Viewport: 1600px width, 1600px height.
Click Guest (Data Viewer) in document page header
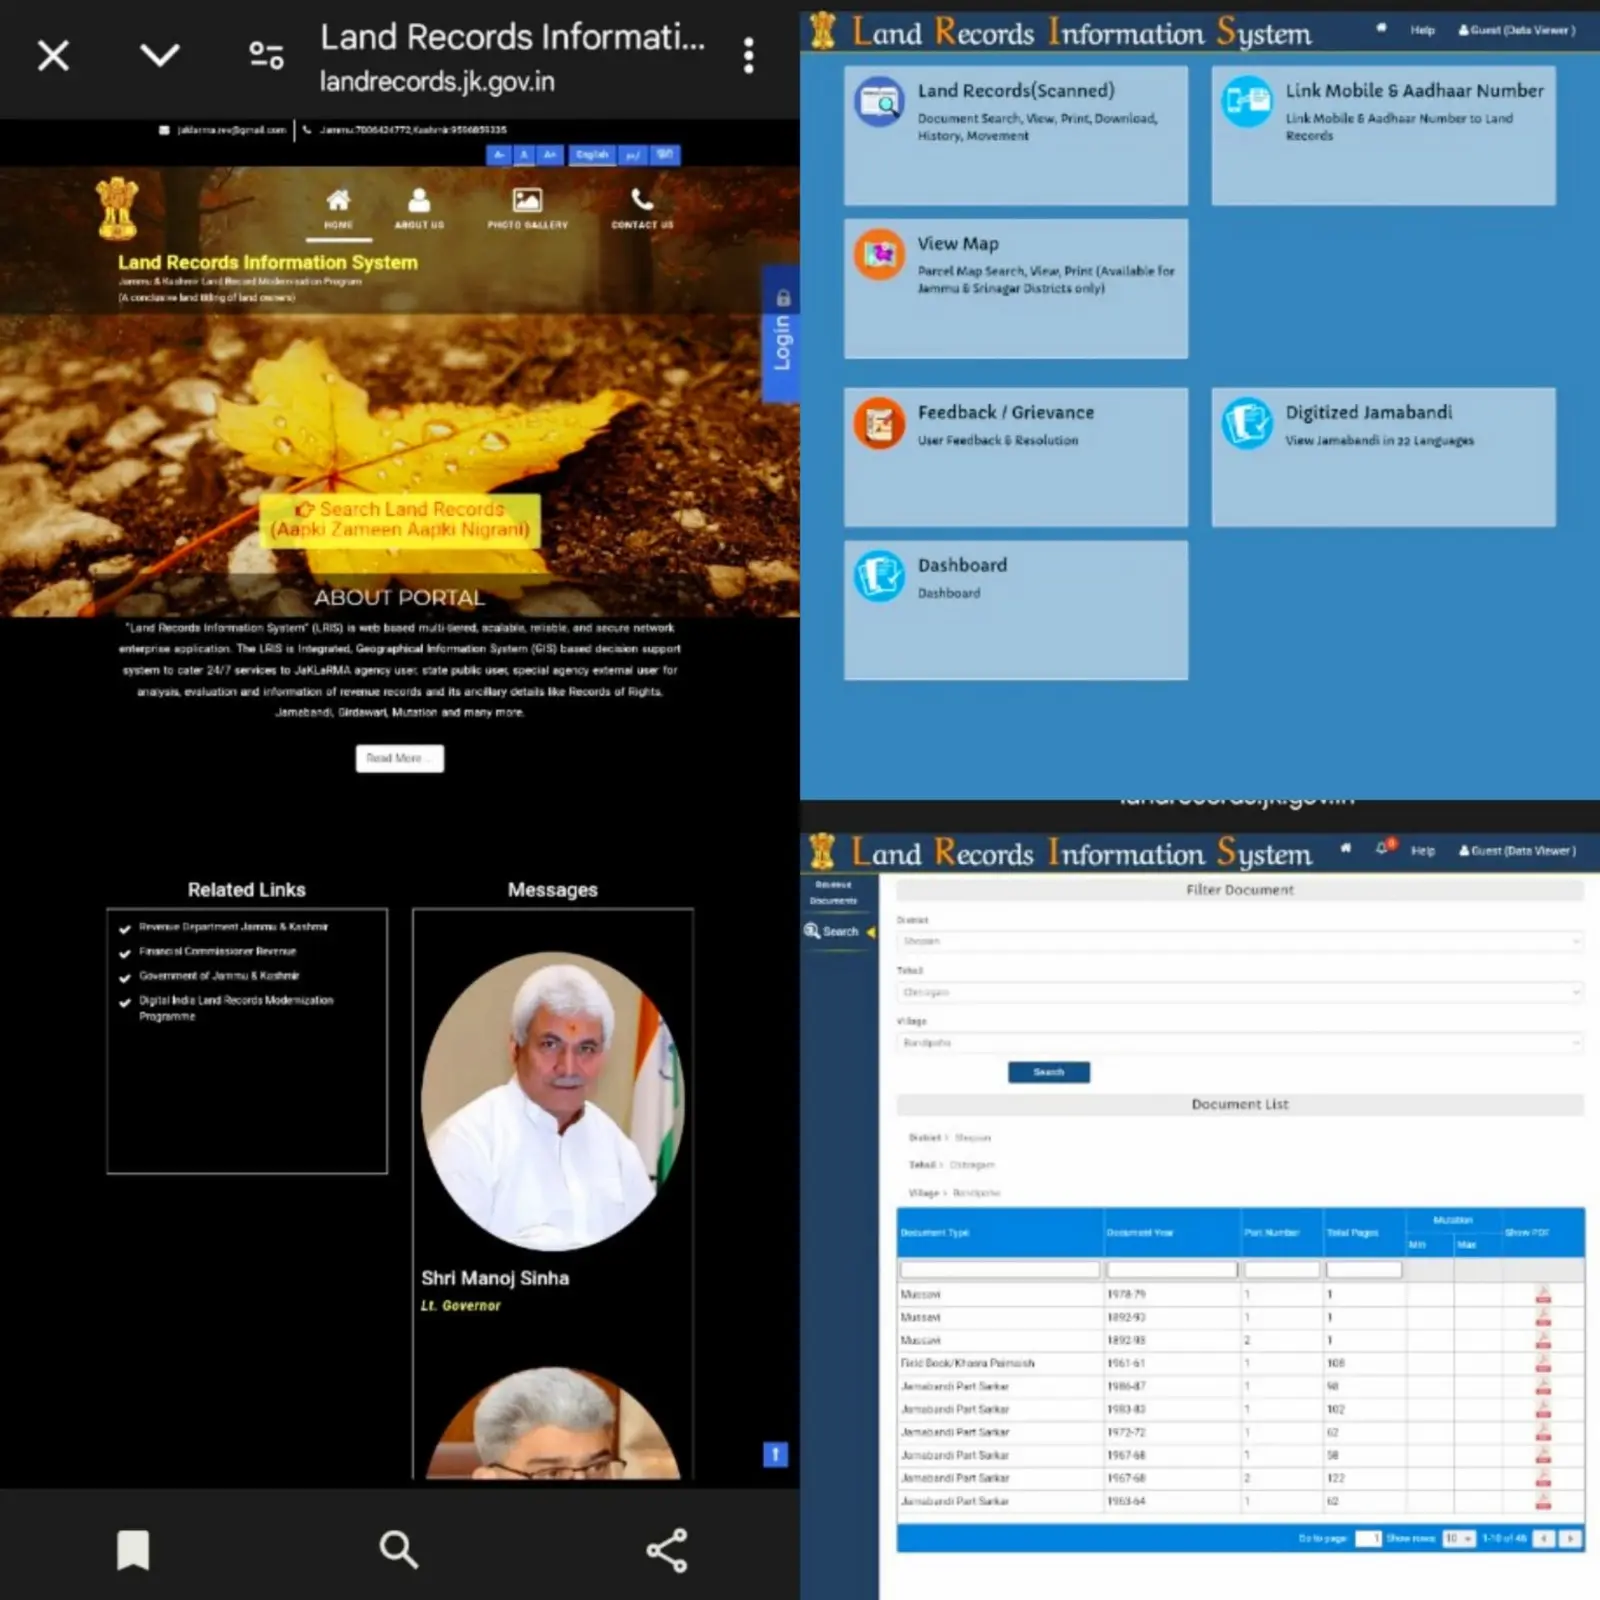(1516, 851)
